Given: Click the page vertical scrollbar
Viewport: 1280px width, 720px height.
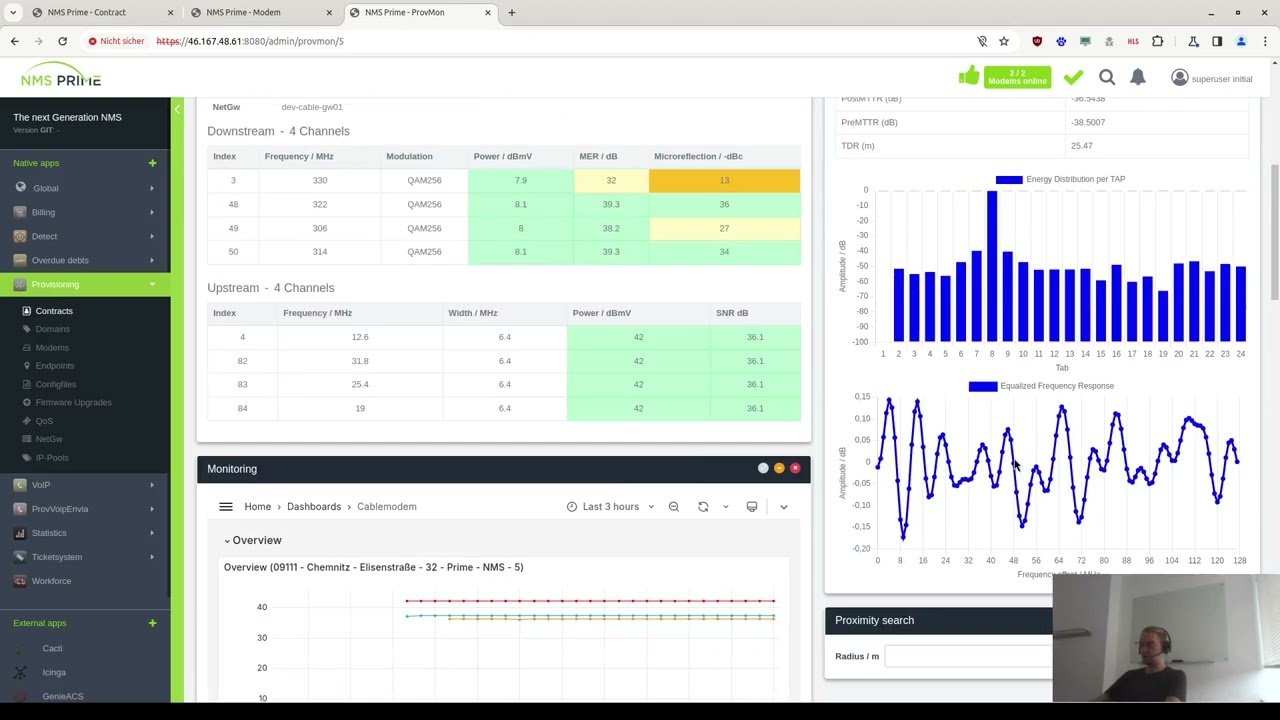Looking at the screenshot, I should tap(1274, 230).
